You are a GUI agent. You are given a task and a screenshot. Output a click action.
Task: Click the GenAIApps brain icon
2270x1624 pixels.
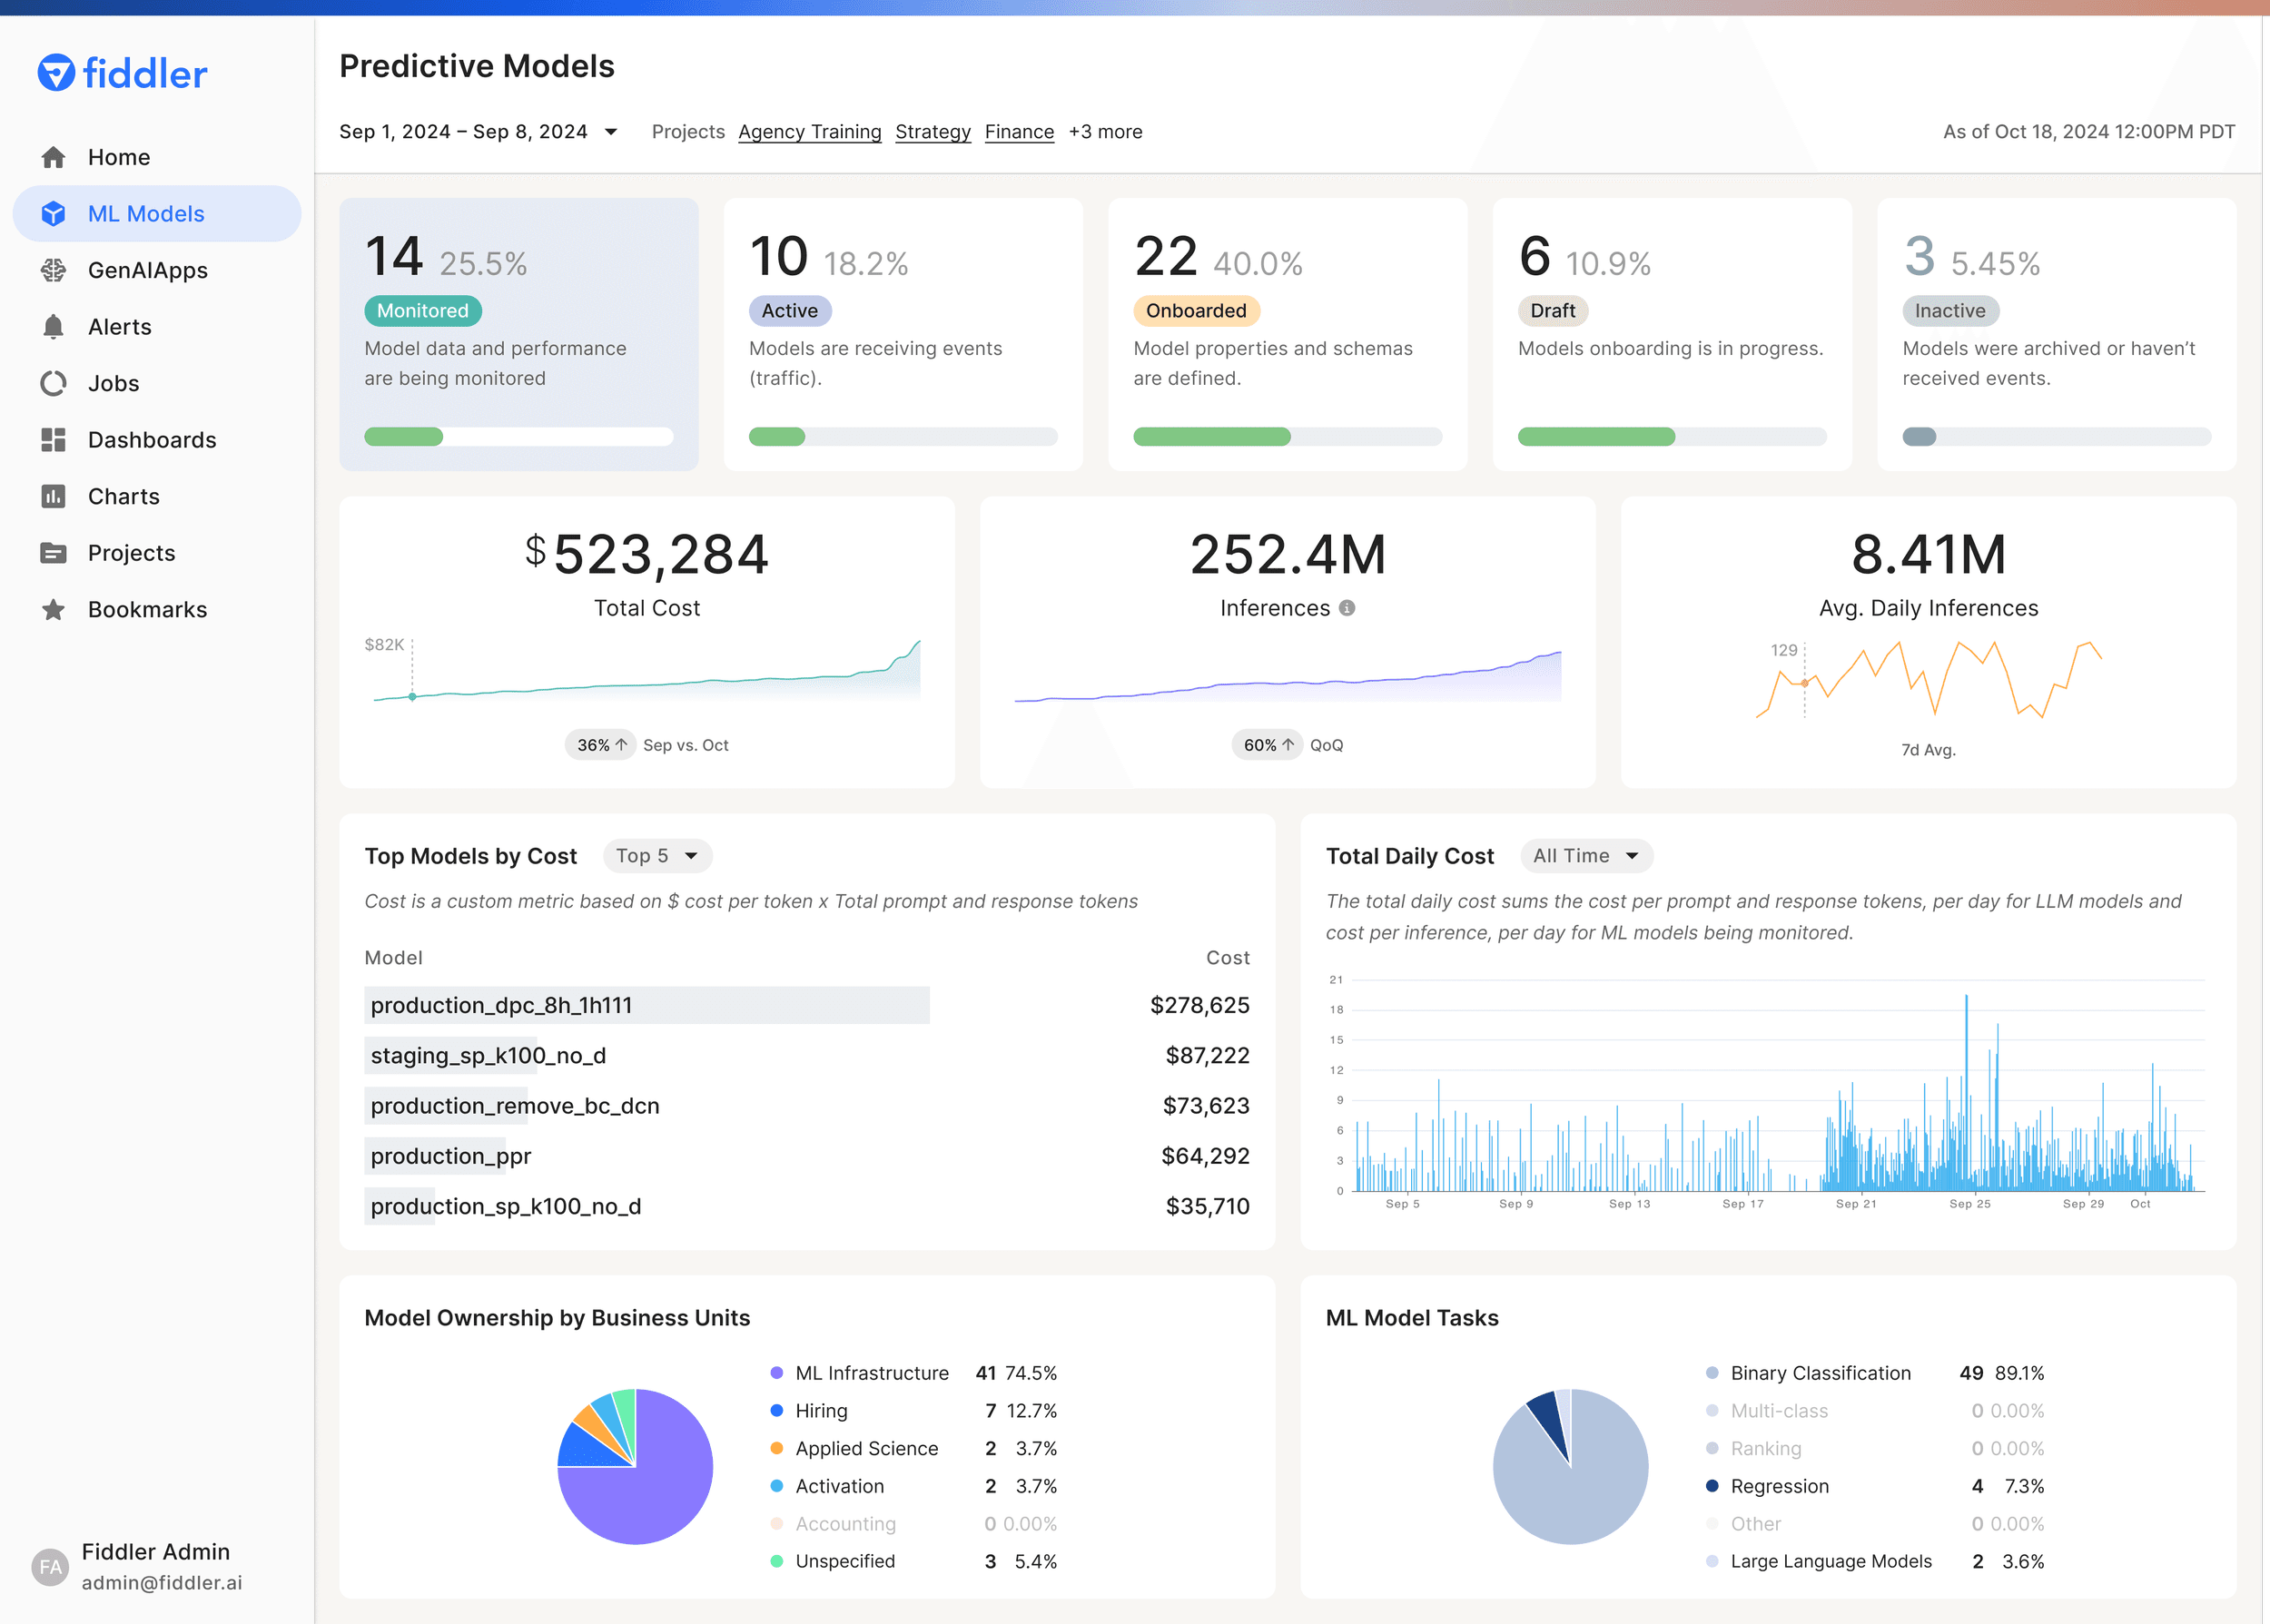[x=54, y=270]
